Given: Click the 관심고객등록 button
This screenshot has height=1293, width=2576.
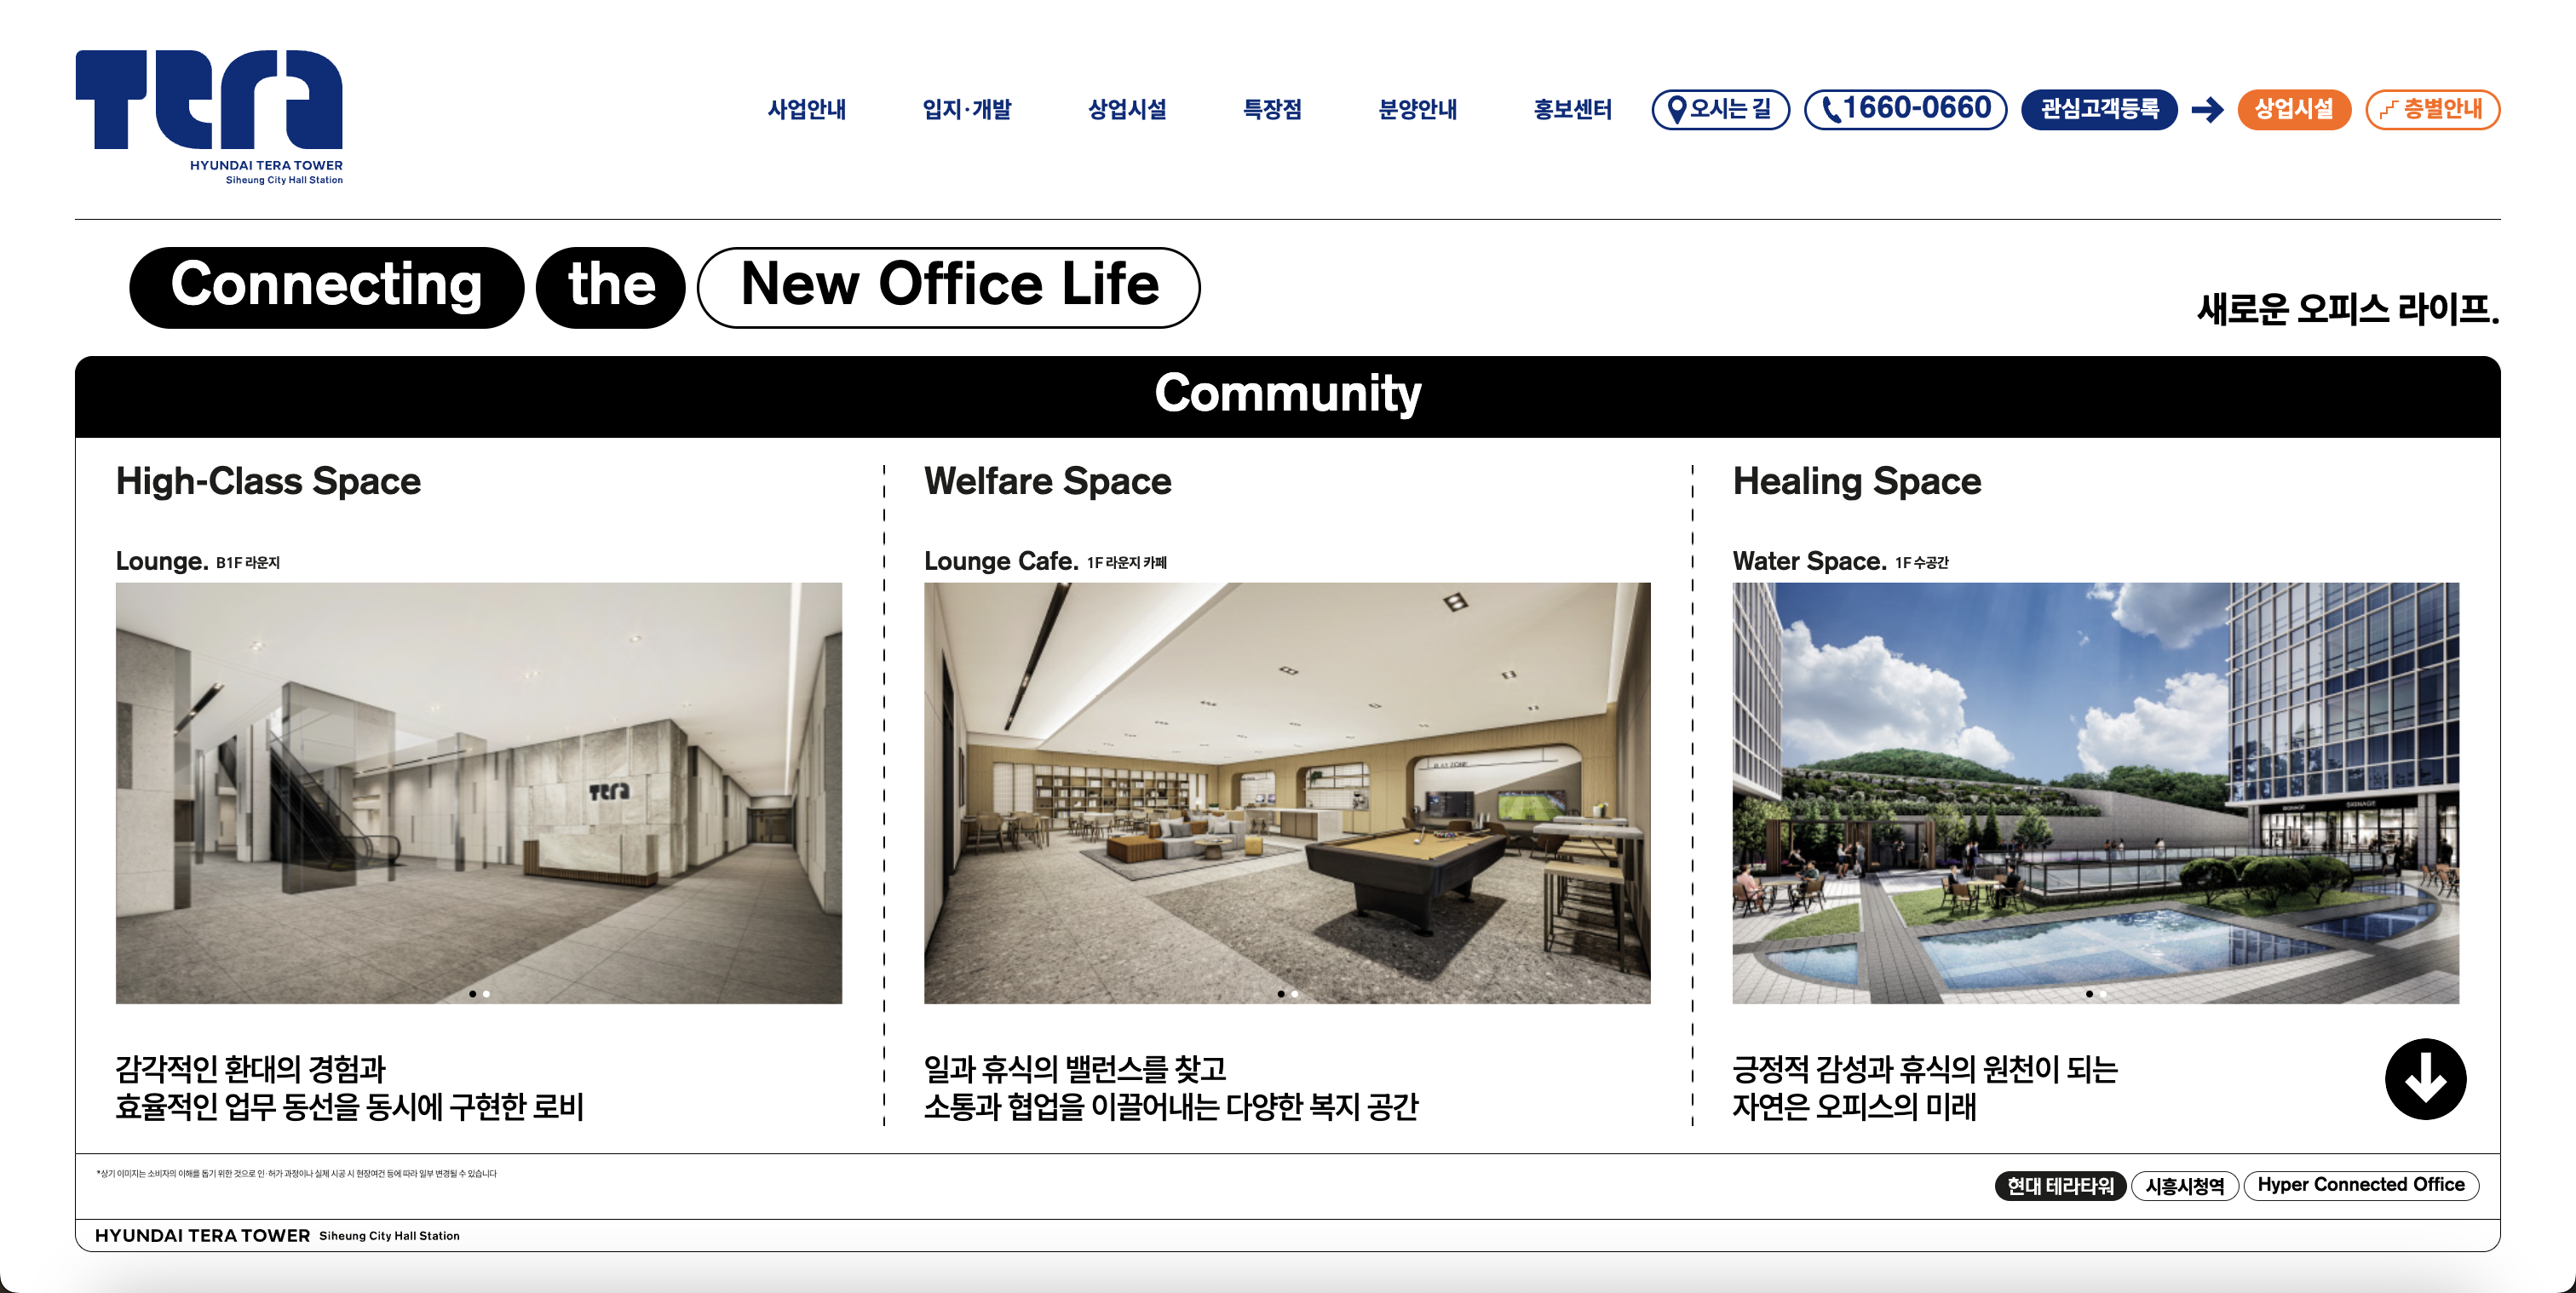Looking at the screenshot, I should tap(2099, 109).
